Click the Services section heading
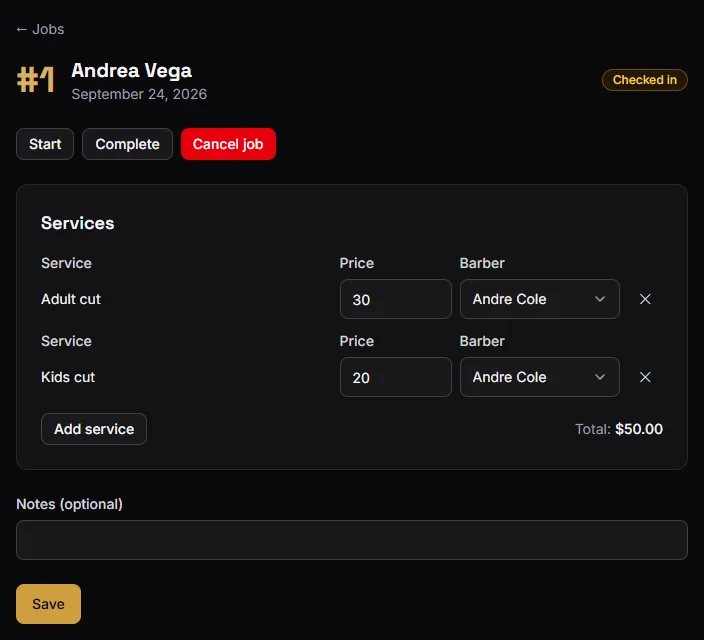The image size is (704, 640). pyautogui.click(x=78, y=223)
